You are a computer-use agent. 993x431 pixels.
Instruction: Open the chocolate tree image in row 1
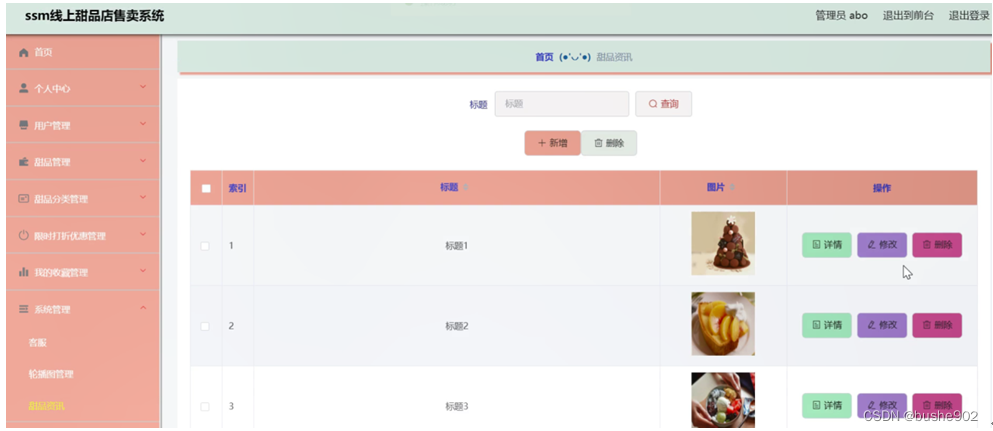coord(723,244)
